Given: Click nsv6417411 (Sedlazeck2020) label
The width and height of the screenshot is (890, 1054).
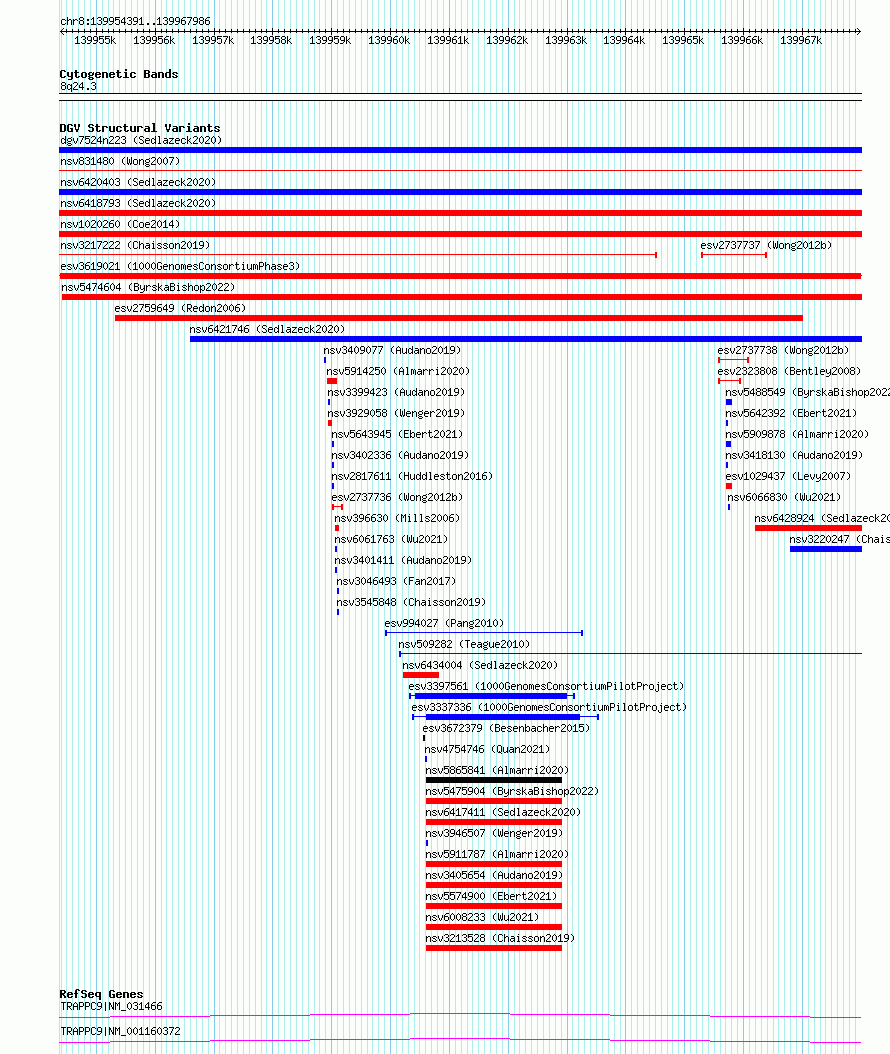Looking at the screenshot, I should click(x=503, y=813).
